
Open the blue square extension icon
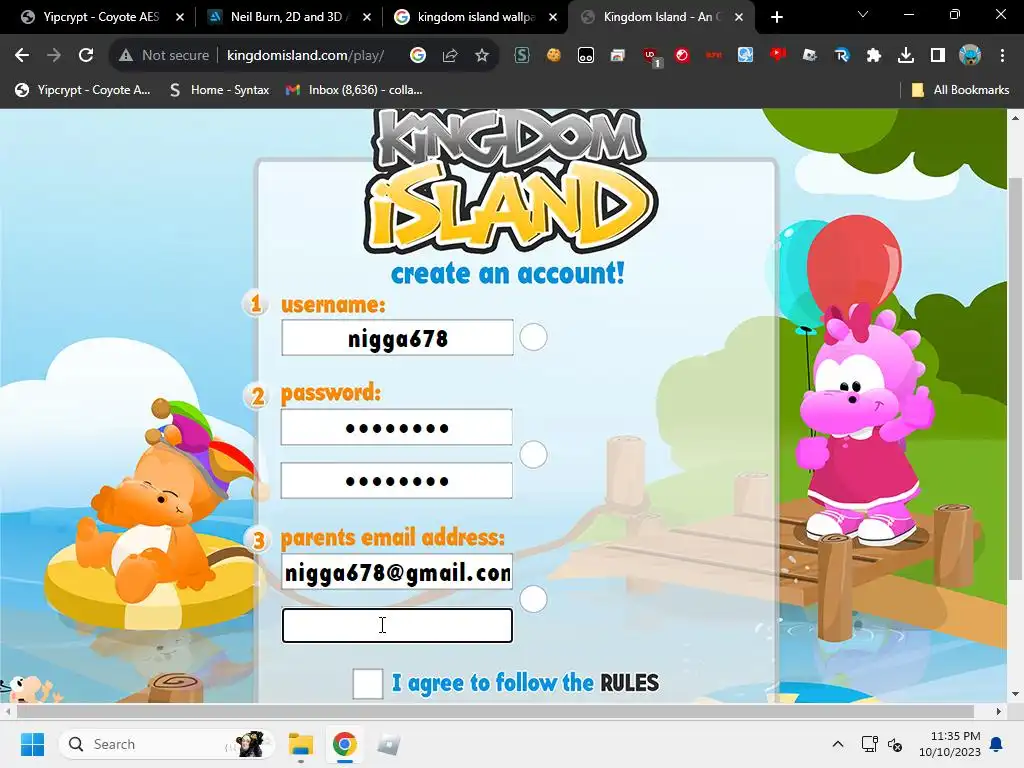745,56
